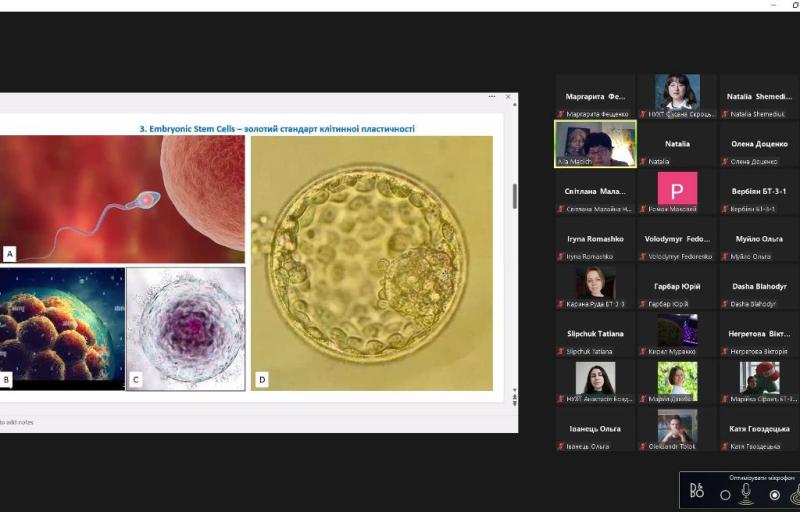Image resolution: width=800 pixels, height=512 pixels.
Task: Click slide image D blastocyst micrograph
Action: (x=372, y=263)
